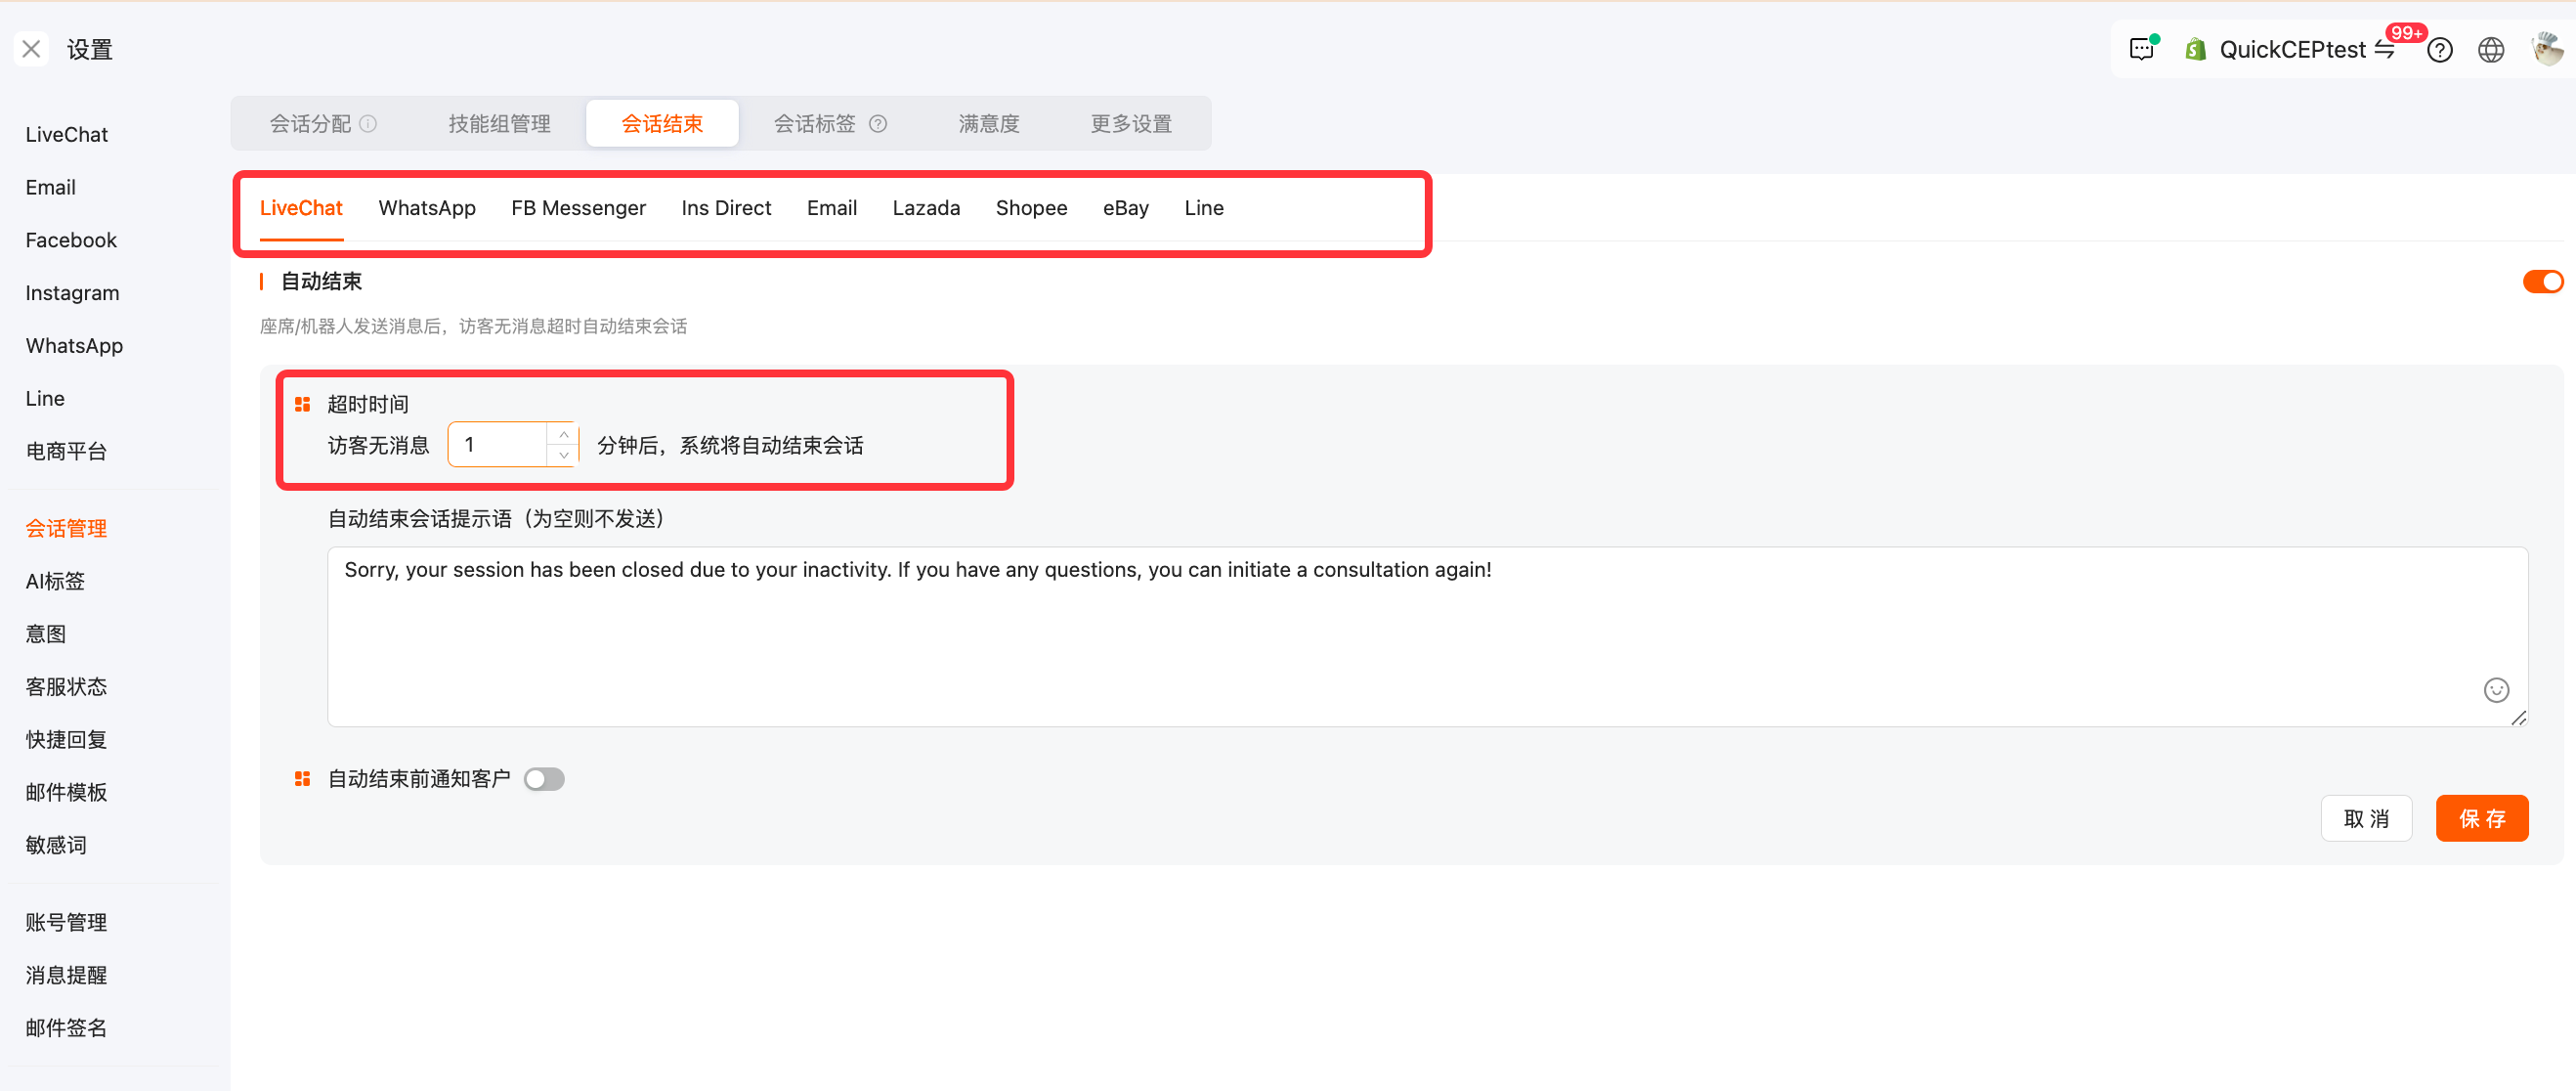Select eBay channel tab
Viewport: 2576px width, 1091px height.
[x=1126, y=208]
